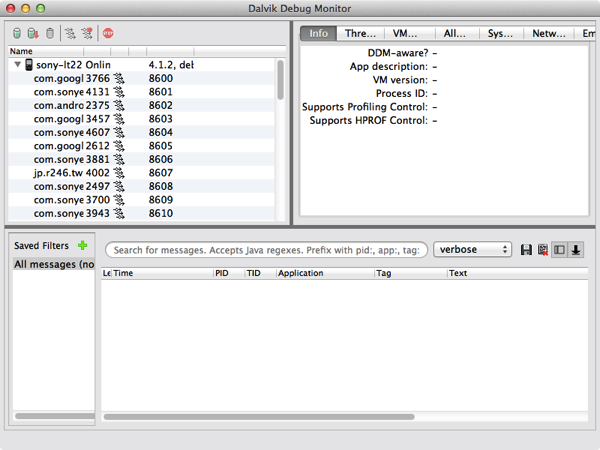Click the Text column header
Image resolution: width=600 pixels, height=450 pixels.
(x=517, y=273)
